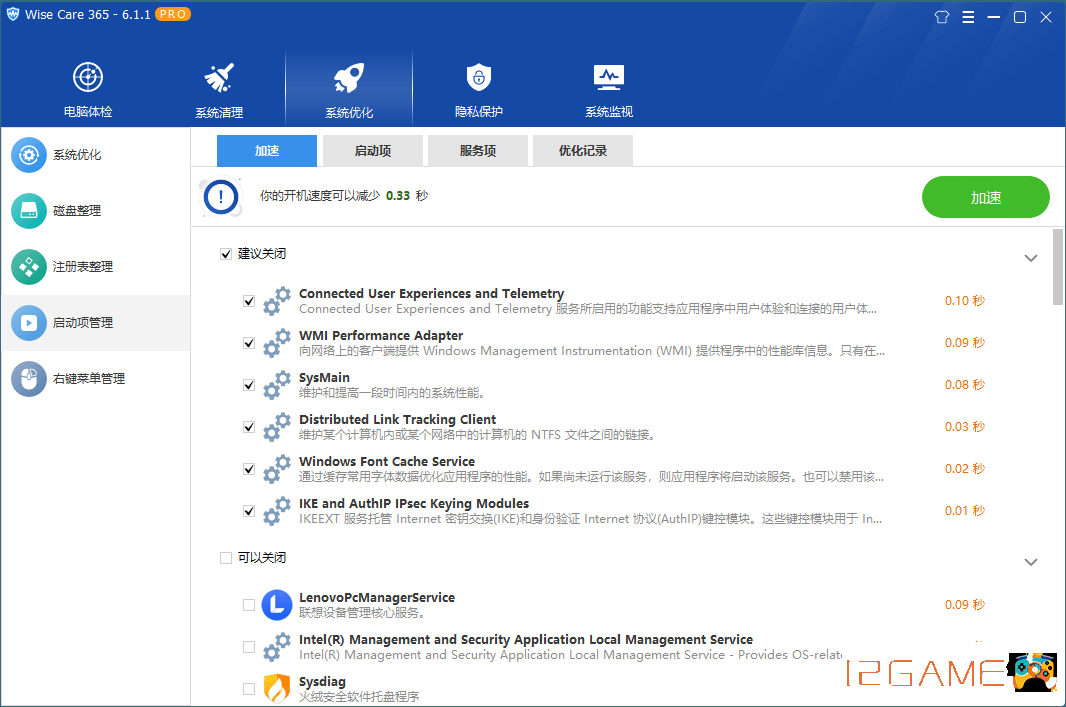Image resolution: width=1066 pixels, height=707 pixels.
Task: Click the 0.10 秒 time for Telemetry
Action: (x=965, y=300)
